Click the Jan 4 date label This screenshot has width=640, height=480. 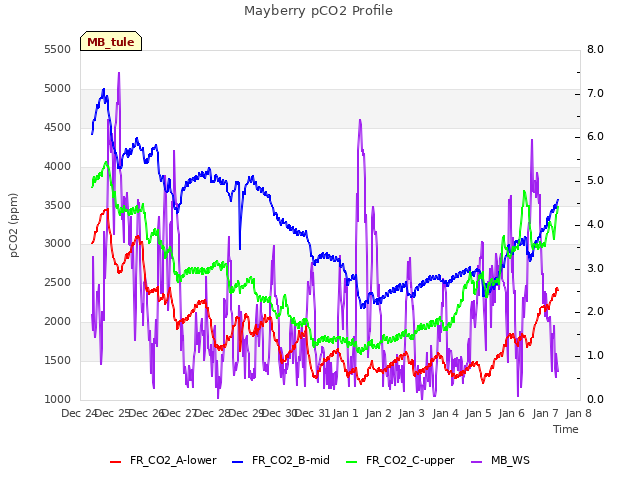(445, 413)
